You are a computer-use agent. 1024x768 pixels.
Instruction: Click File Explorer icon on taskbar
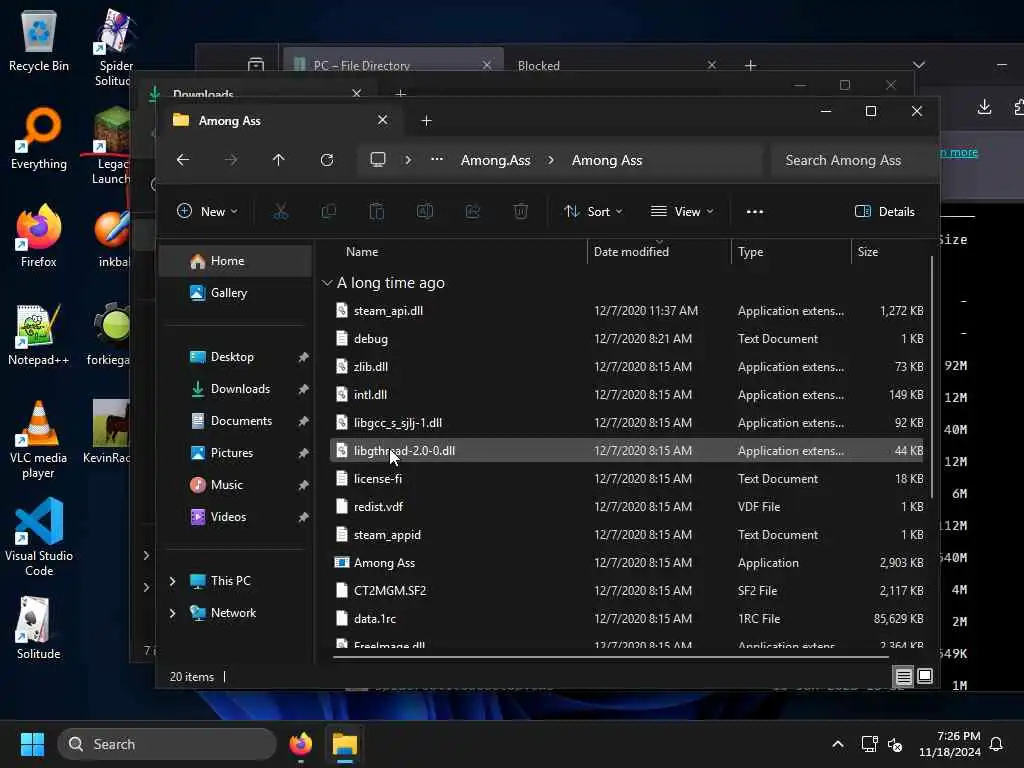[x=345, y=744]
